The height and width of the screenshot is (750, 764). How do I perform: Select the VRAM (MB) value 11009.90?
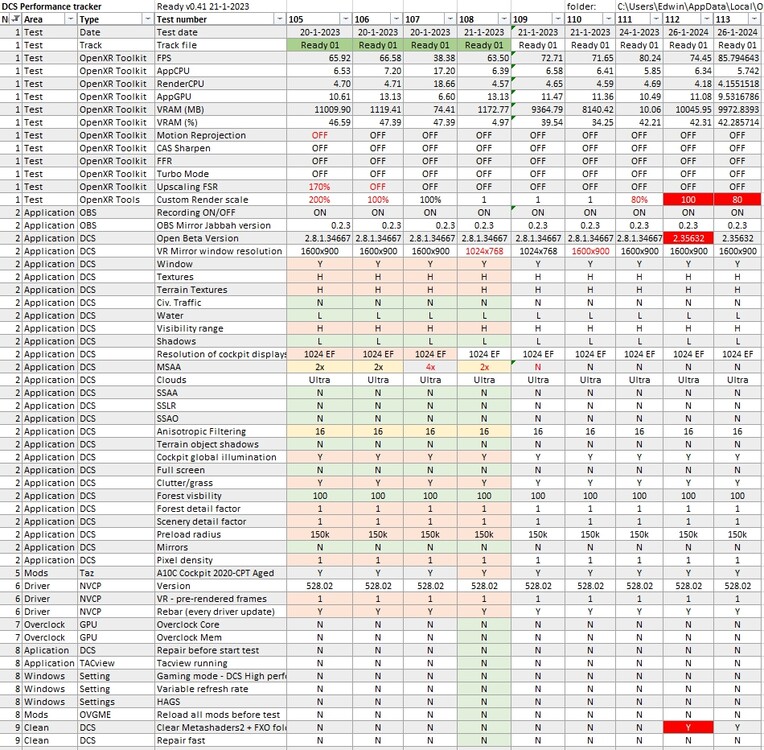(x=320, y=110)
